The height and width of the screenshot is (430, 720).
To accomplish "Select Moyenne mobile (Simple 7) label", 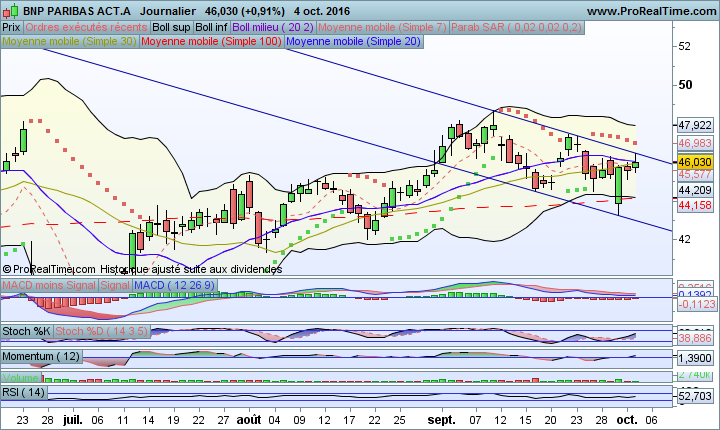I will coord(382,28).
